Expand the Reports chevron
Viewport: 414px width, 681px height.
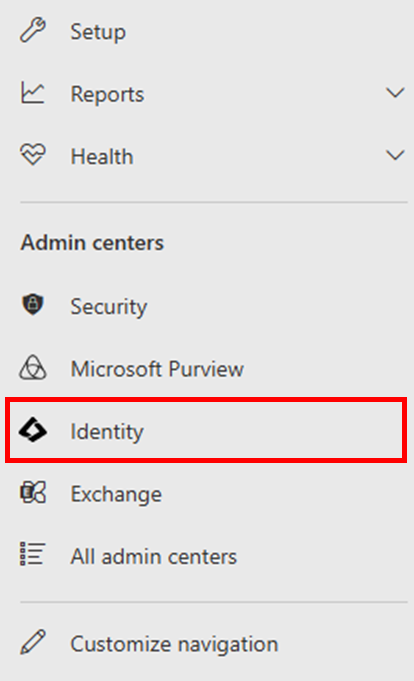[x=395, y=93]
